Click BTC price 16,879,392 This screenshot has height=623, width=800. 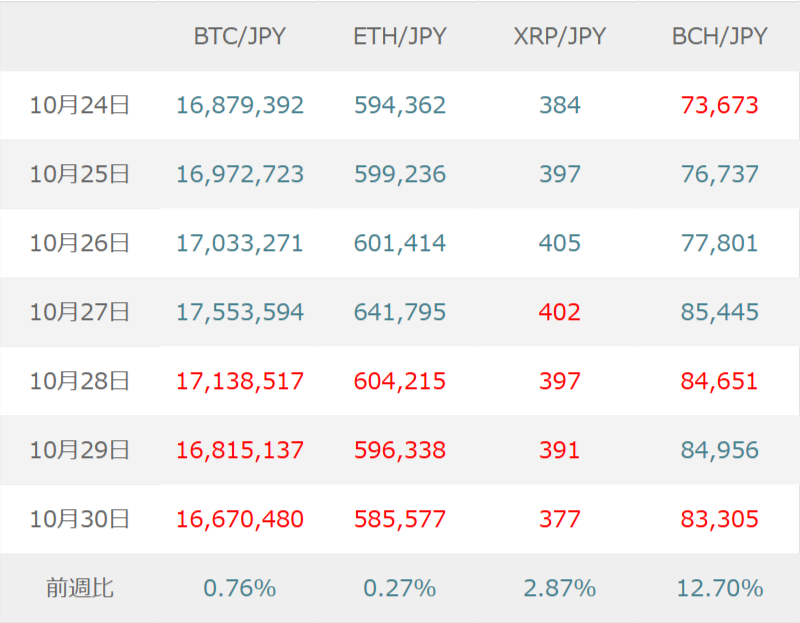pyautogui.click(x=240, y=105)
